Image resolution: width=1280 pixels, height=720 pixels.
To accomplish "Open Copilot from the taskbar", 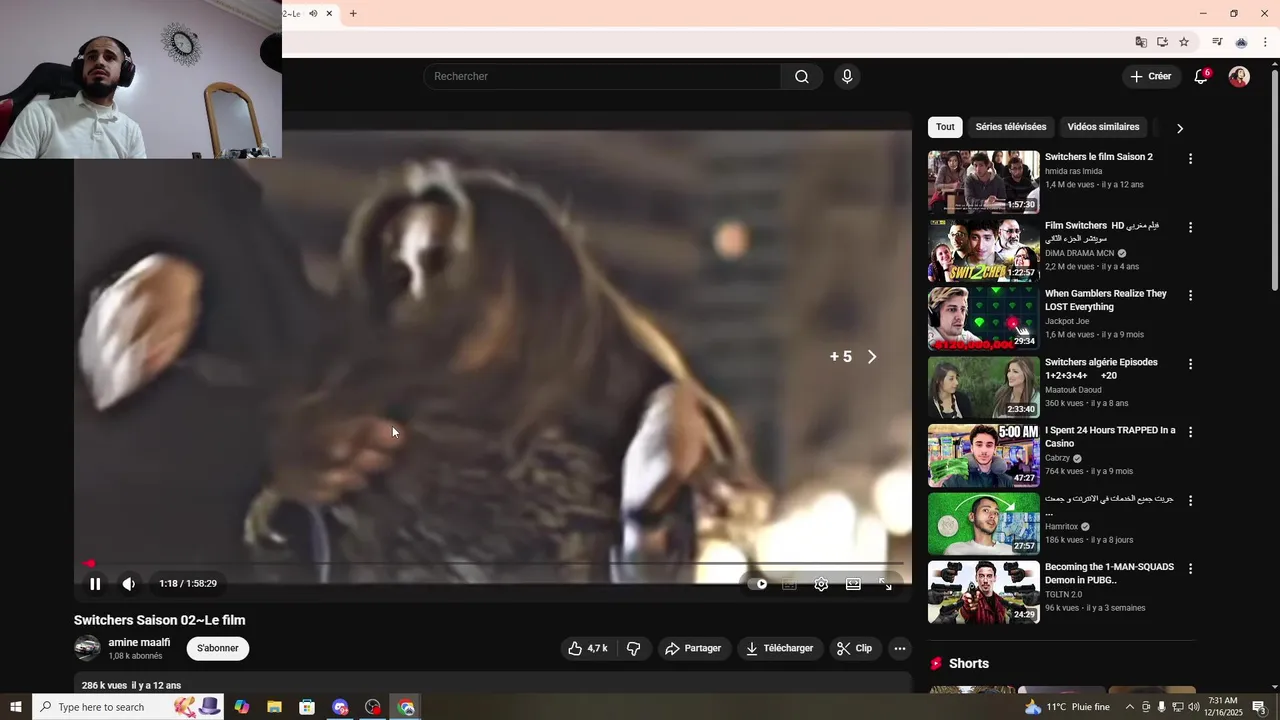I will pos(242,707).
